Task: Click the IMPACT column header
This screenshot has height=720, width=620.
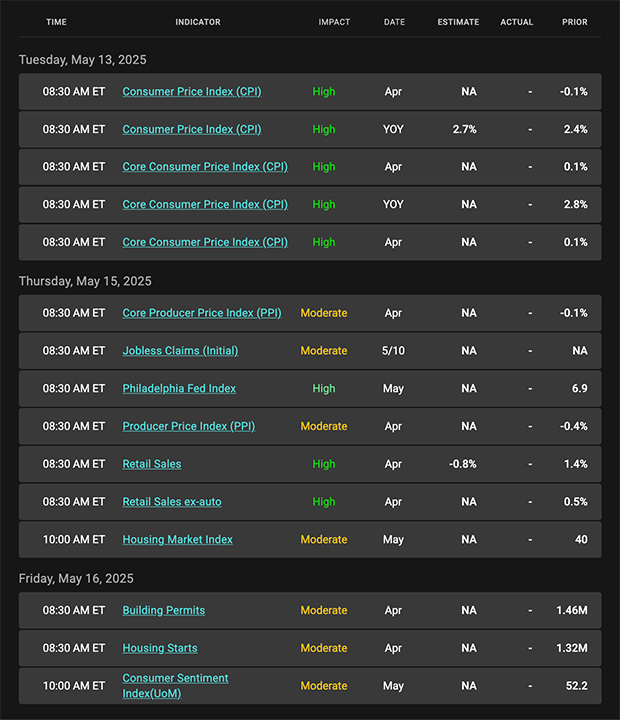Action: (x=334, y=22)
